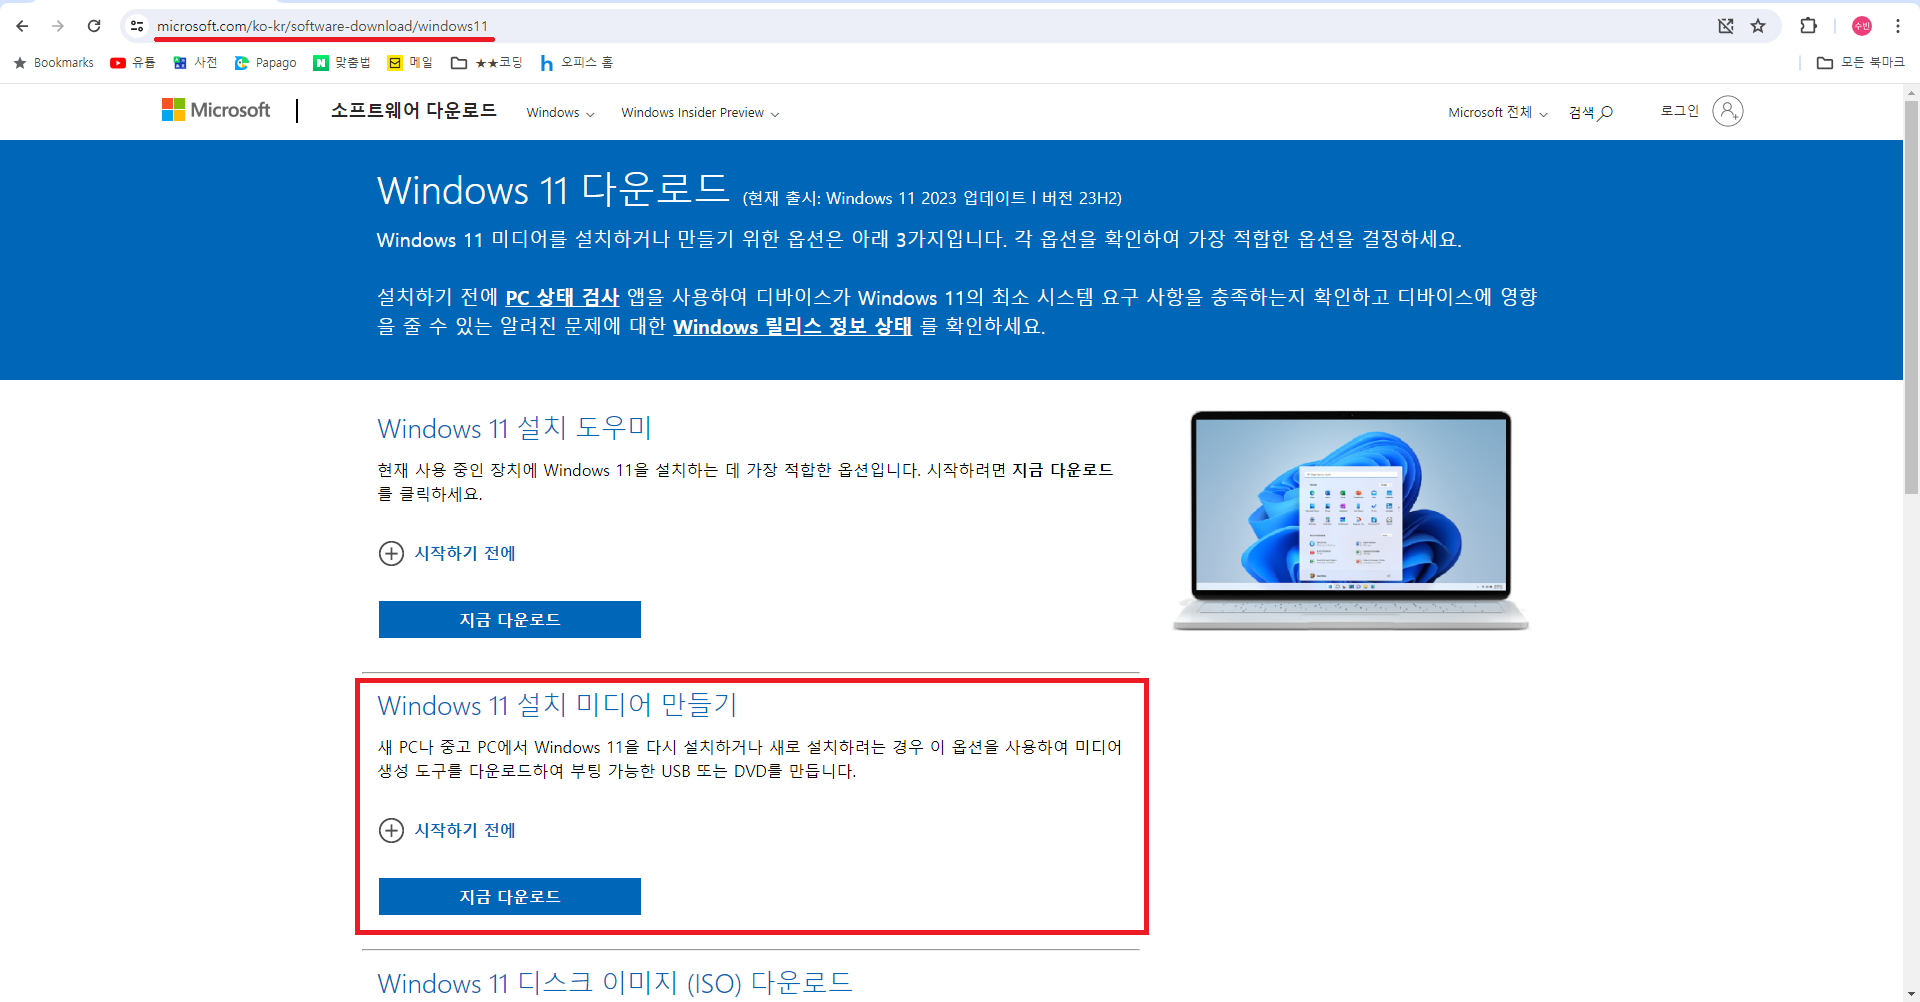Click the Microsoft logo
The width and height of the screenshot is (1920, 1002).
point(216,110)
